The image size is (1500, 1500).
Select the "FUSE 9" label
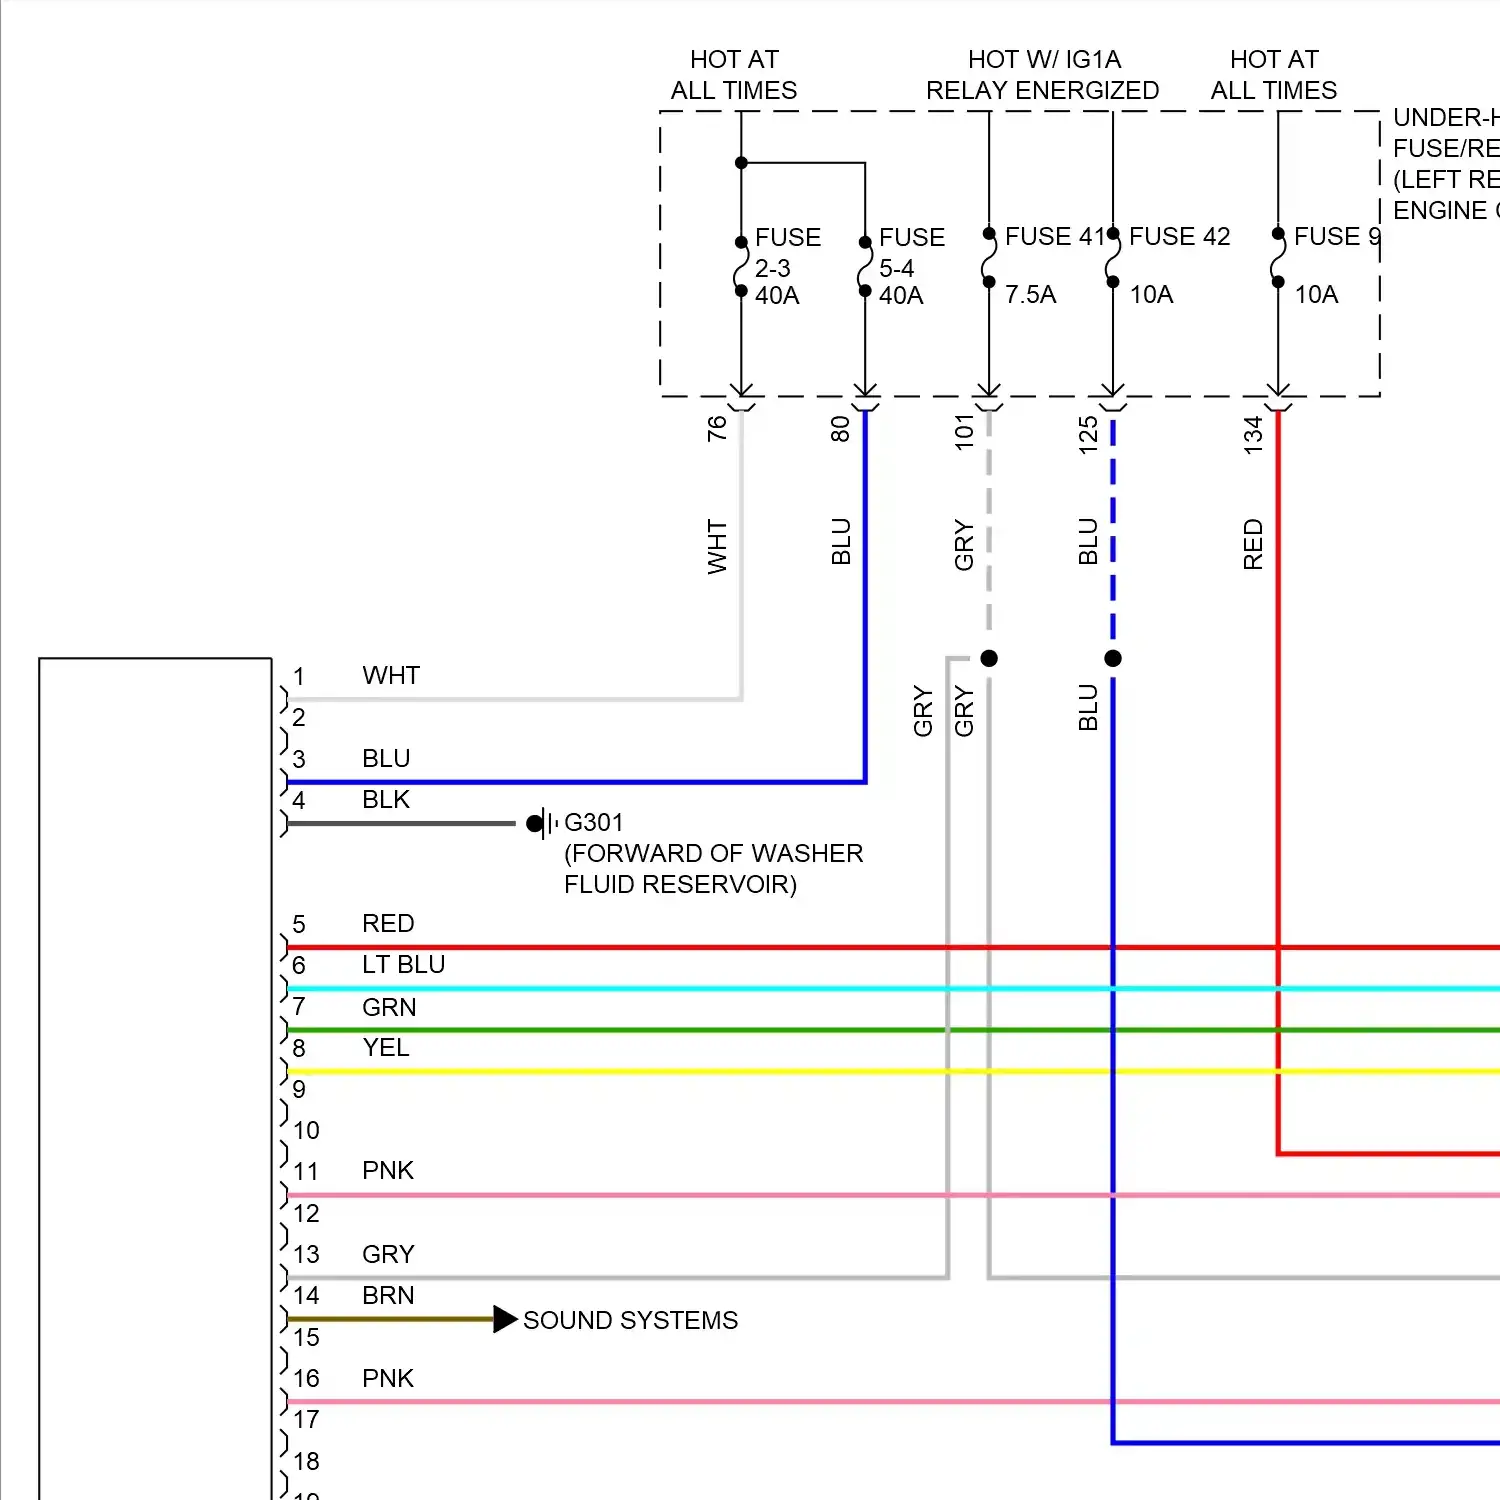[1337, 236]
